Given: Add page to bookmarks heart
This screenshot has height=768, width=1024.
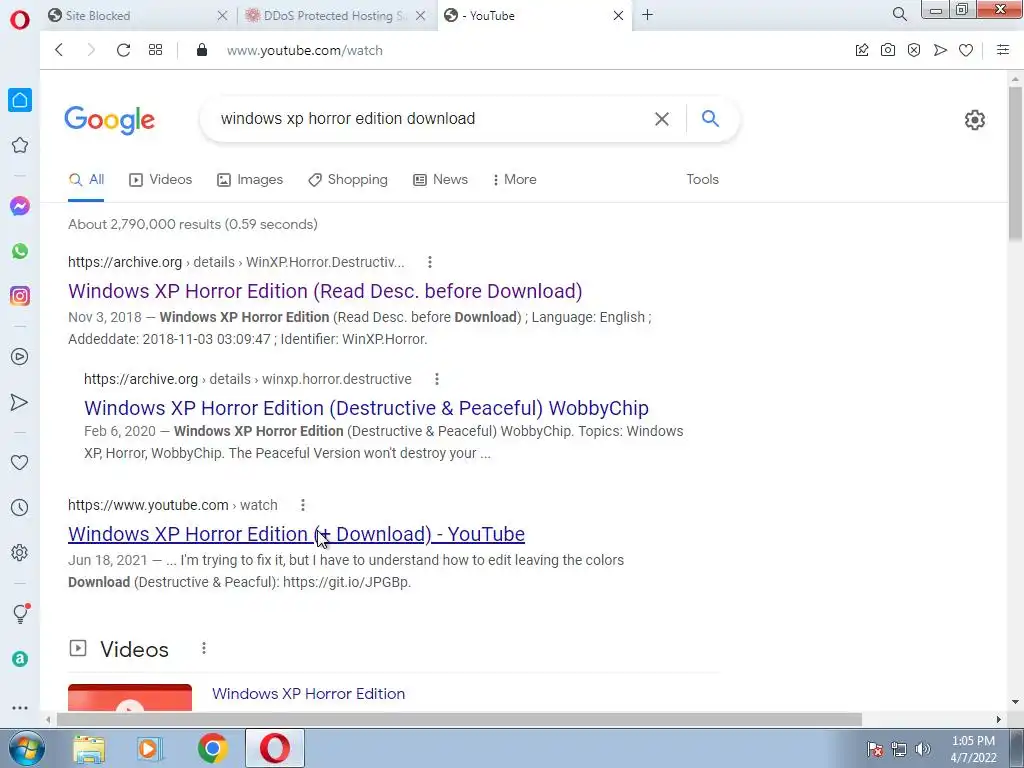Looking at the screenshot, I should tap(966, 50).
